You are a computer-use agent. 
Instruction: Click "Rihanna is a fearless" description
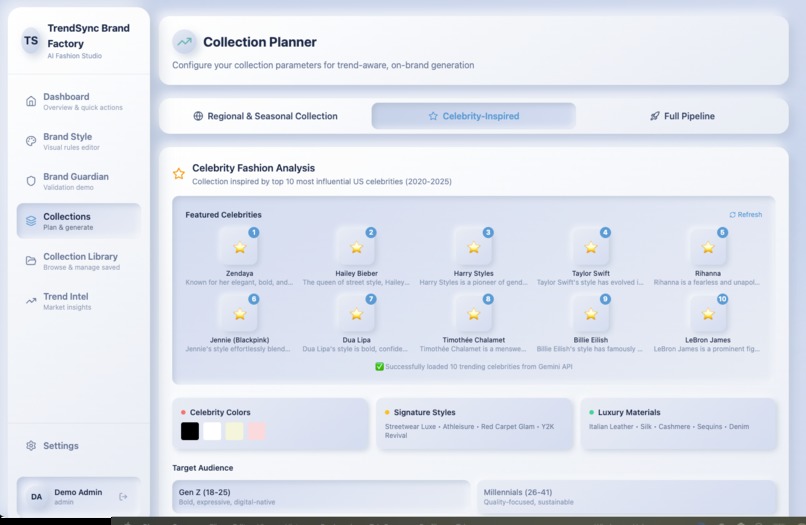pos(706,282)
